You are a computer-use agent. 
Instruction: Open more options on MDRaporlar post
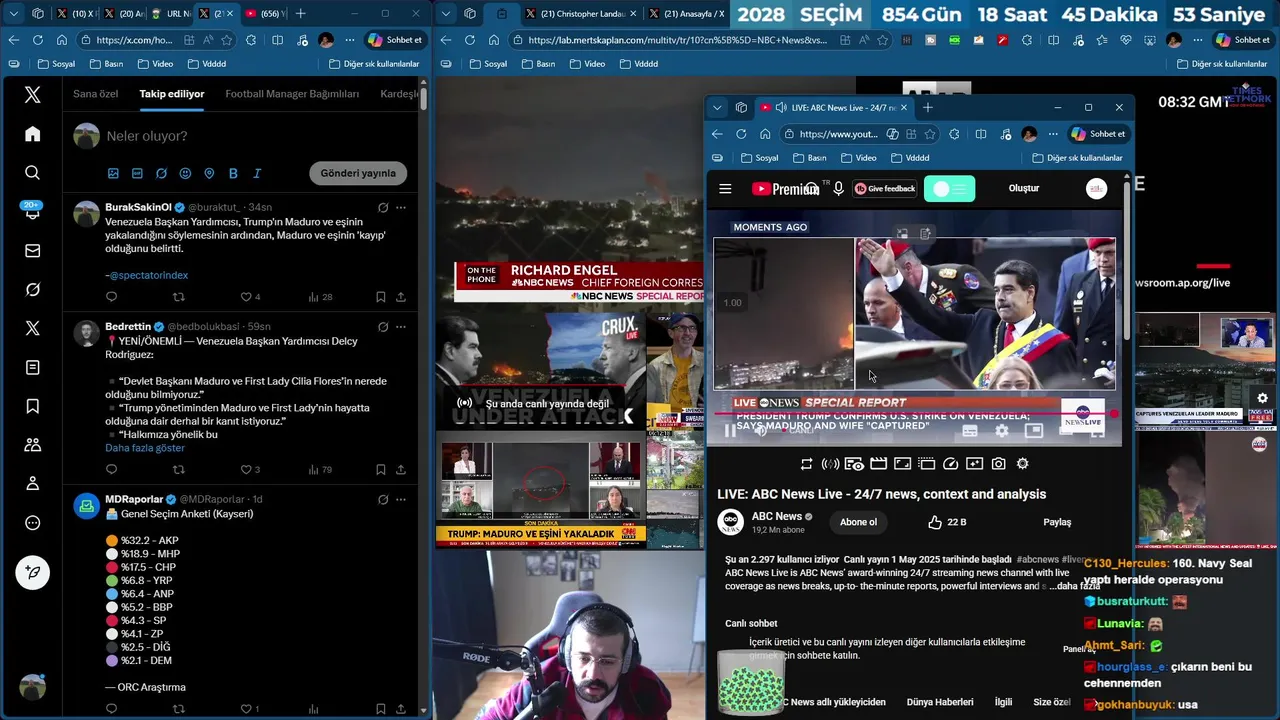coord(400,499)
